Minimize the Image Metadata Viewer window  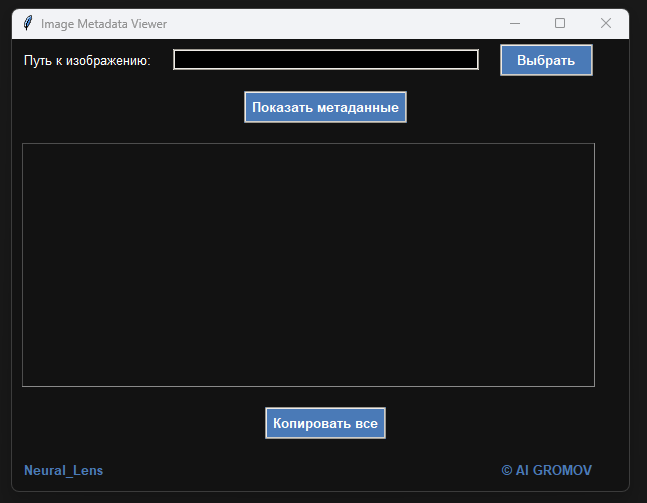tap(515, 23)
